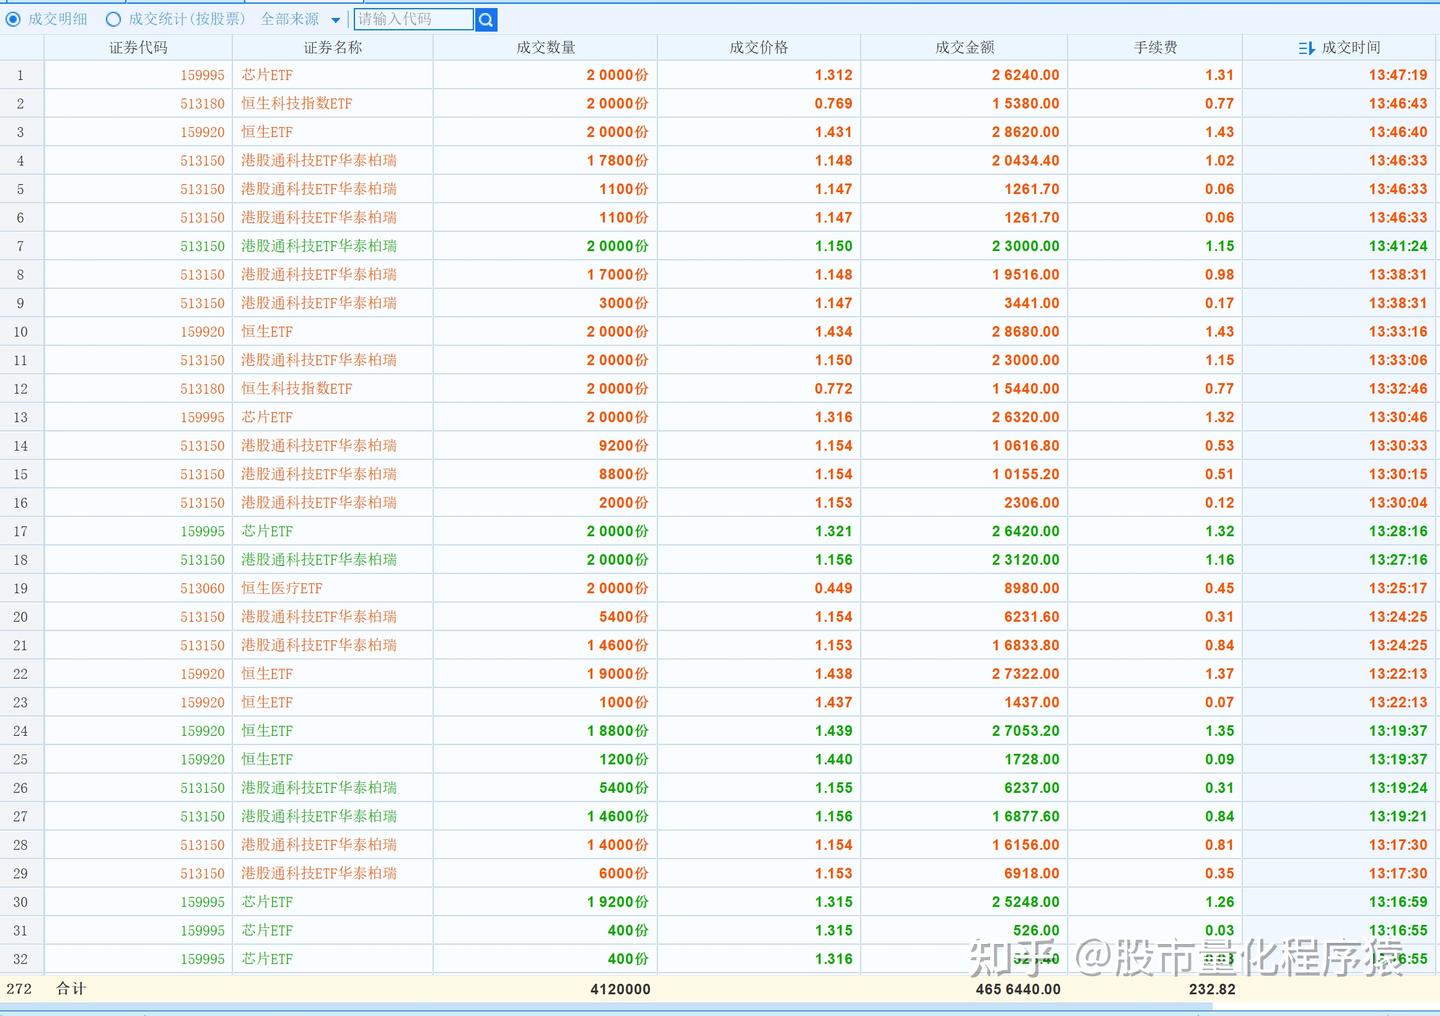Click the 成交时间 column header label
Image resolution: width=1440 pixels, height=1016 pixels.
pos(1351,47)
